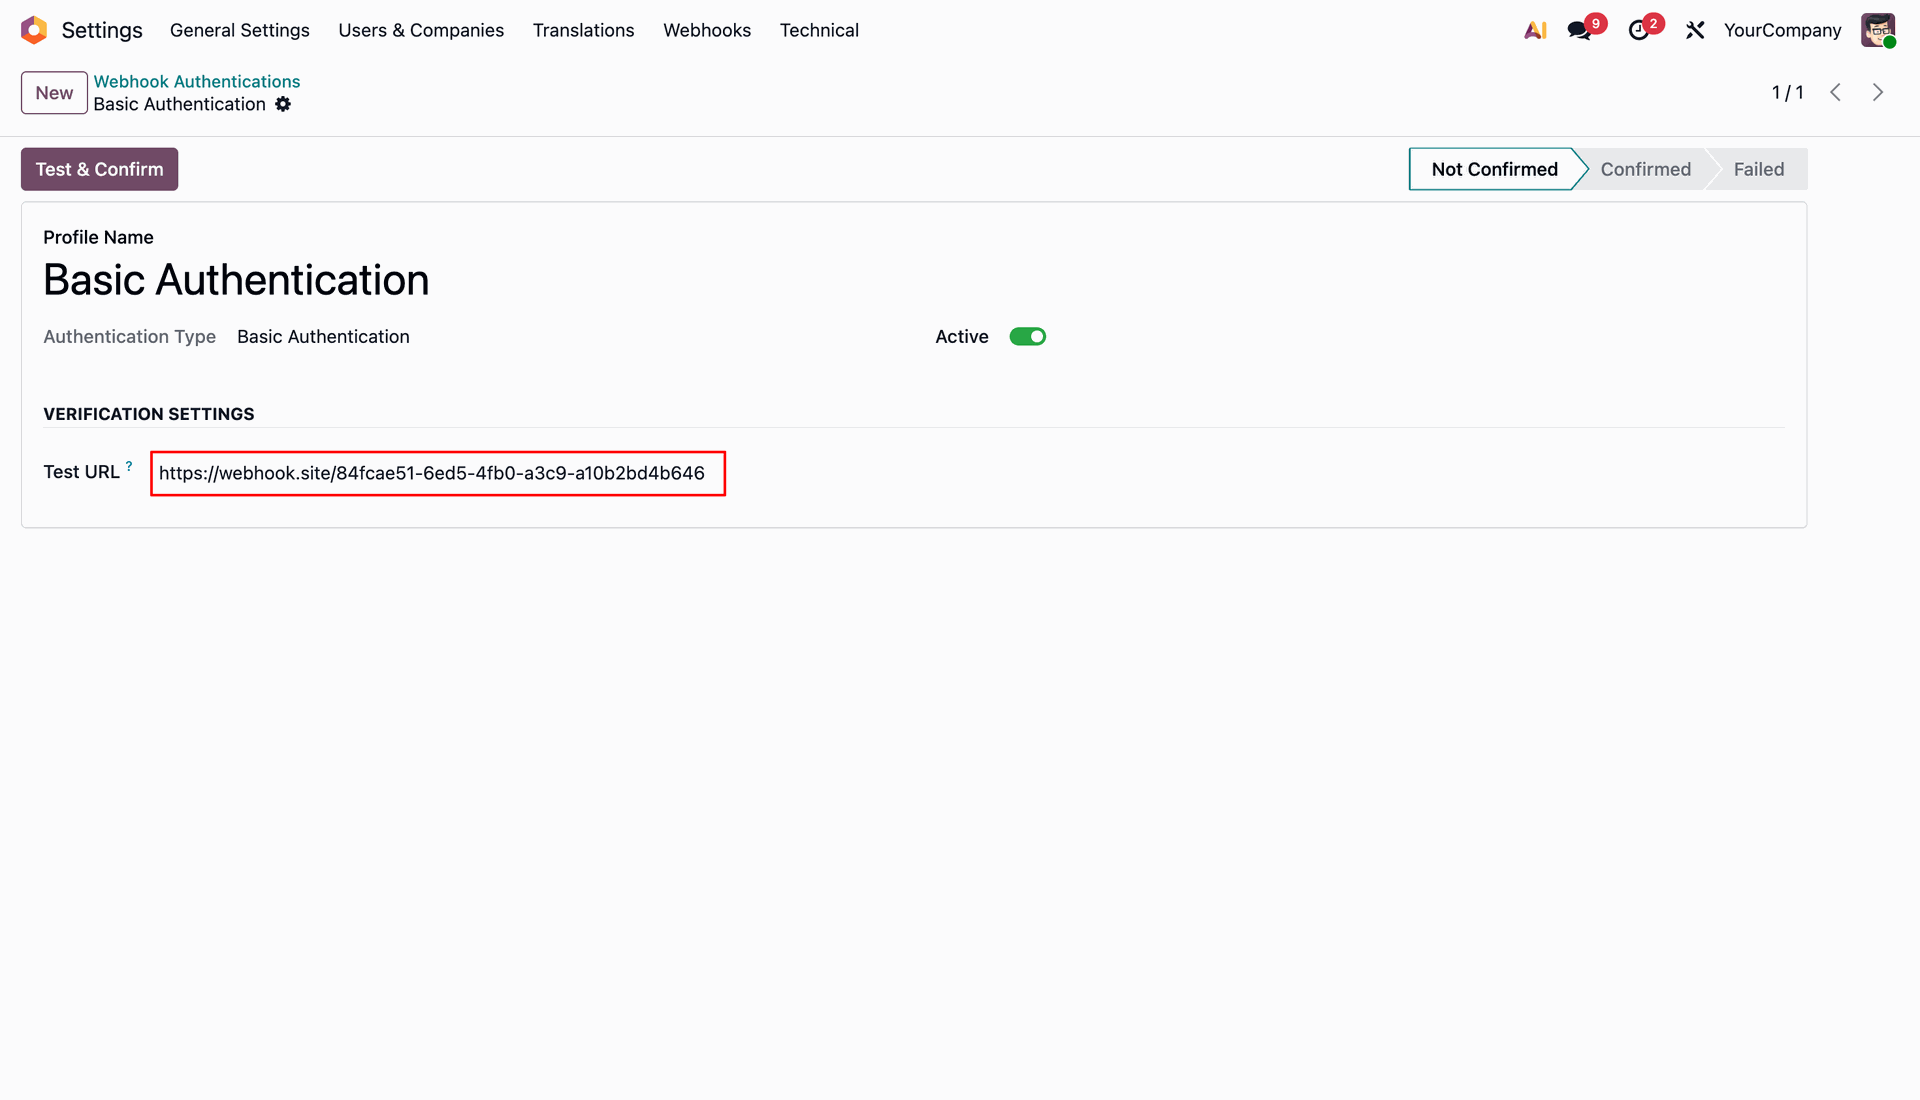
Task: Show Test URL help tooltip question mark
Action: [129, 465]
